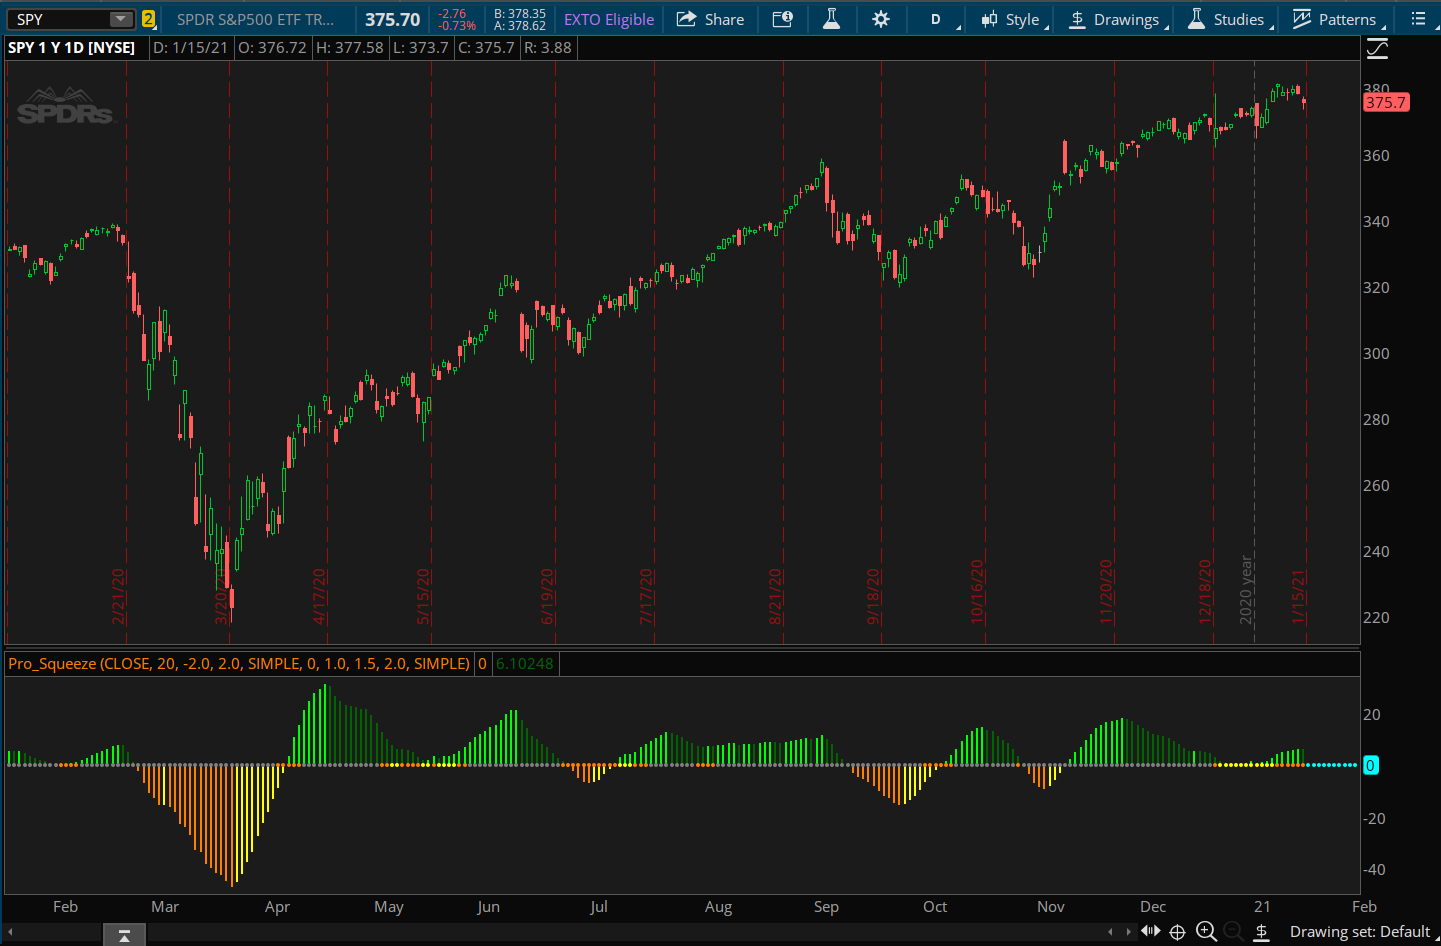This screenshot has height=946, width=1441.
Task: Expand the SPY symbol dropdown arrow
Action: click(x=120, y=19)
